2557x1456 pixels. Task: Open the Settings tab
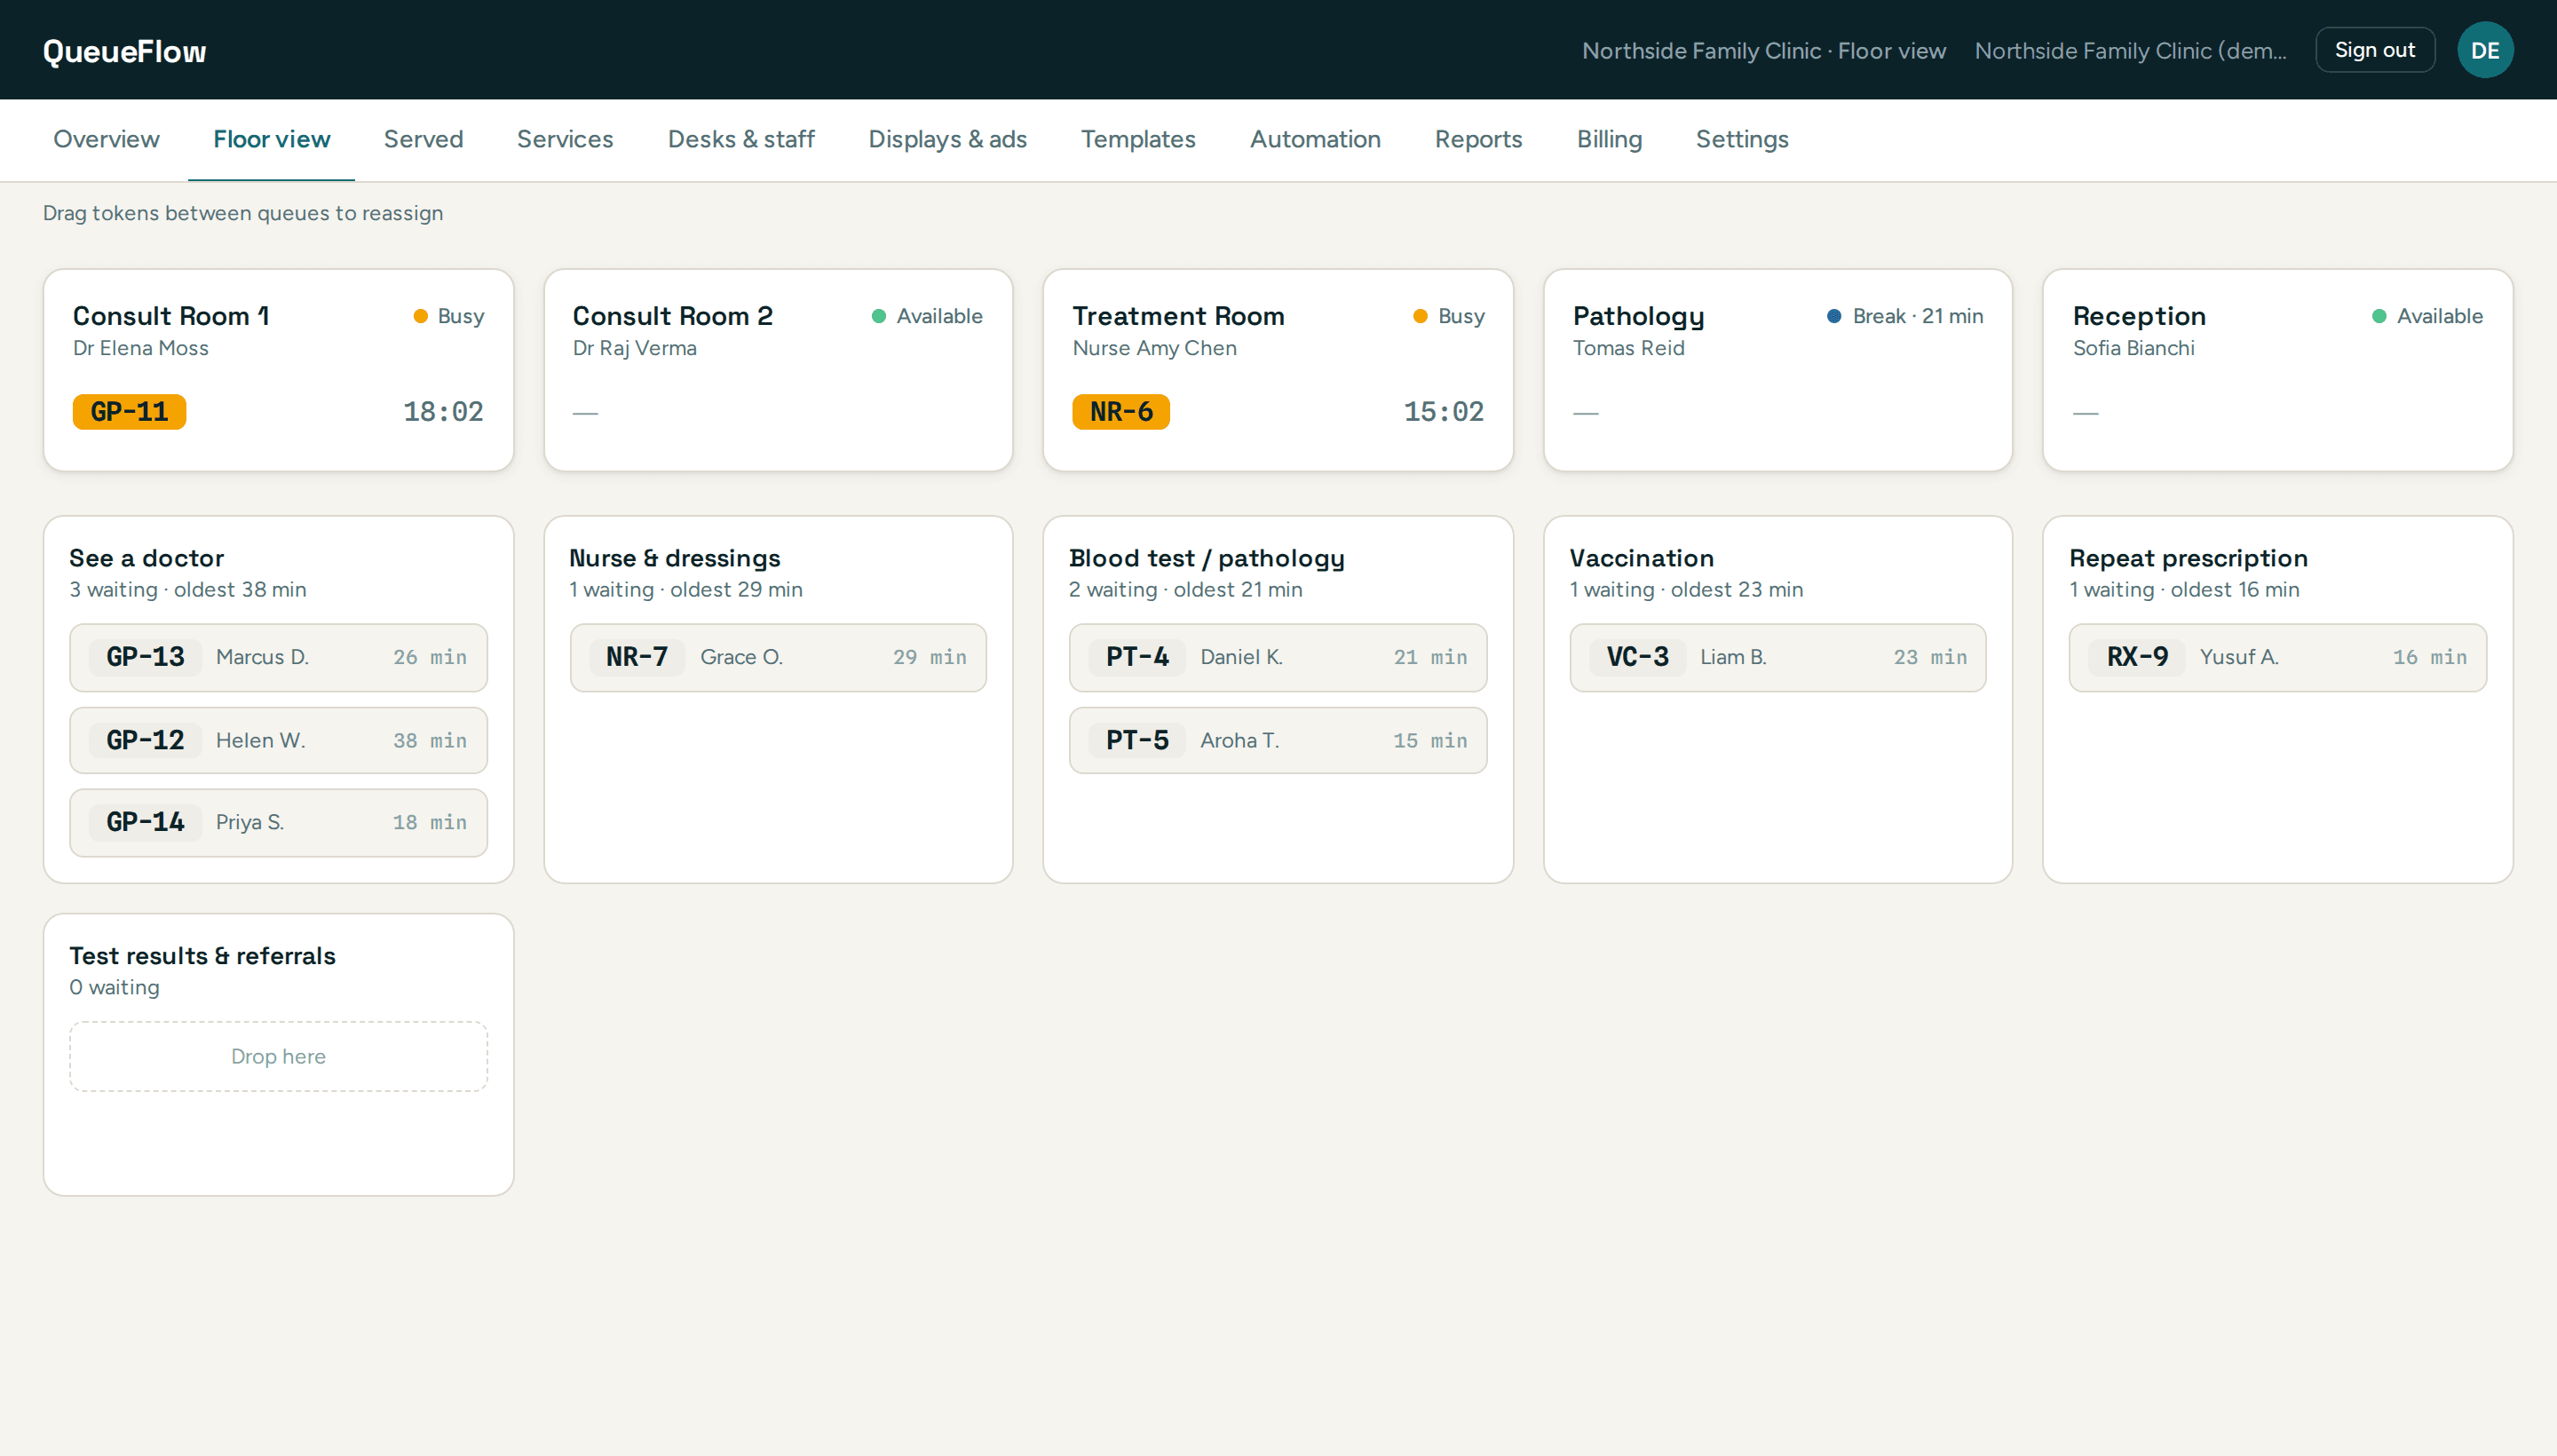[x=1742, y=139]
